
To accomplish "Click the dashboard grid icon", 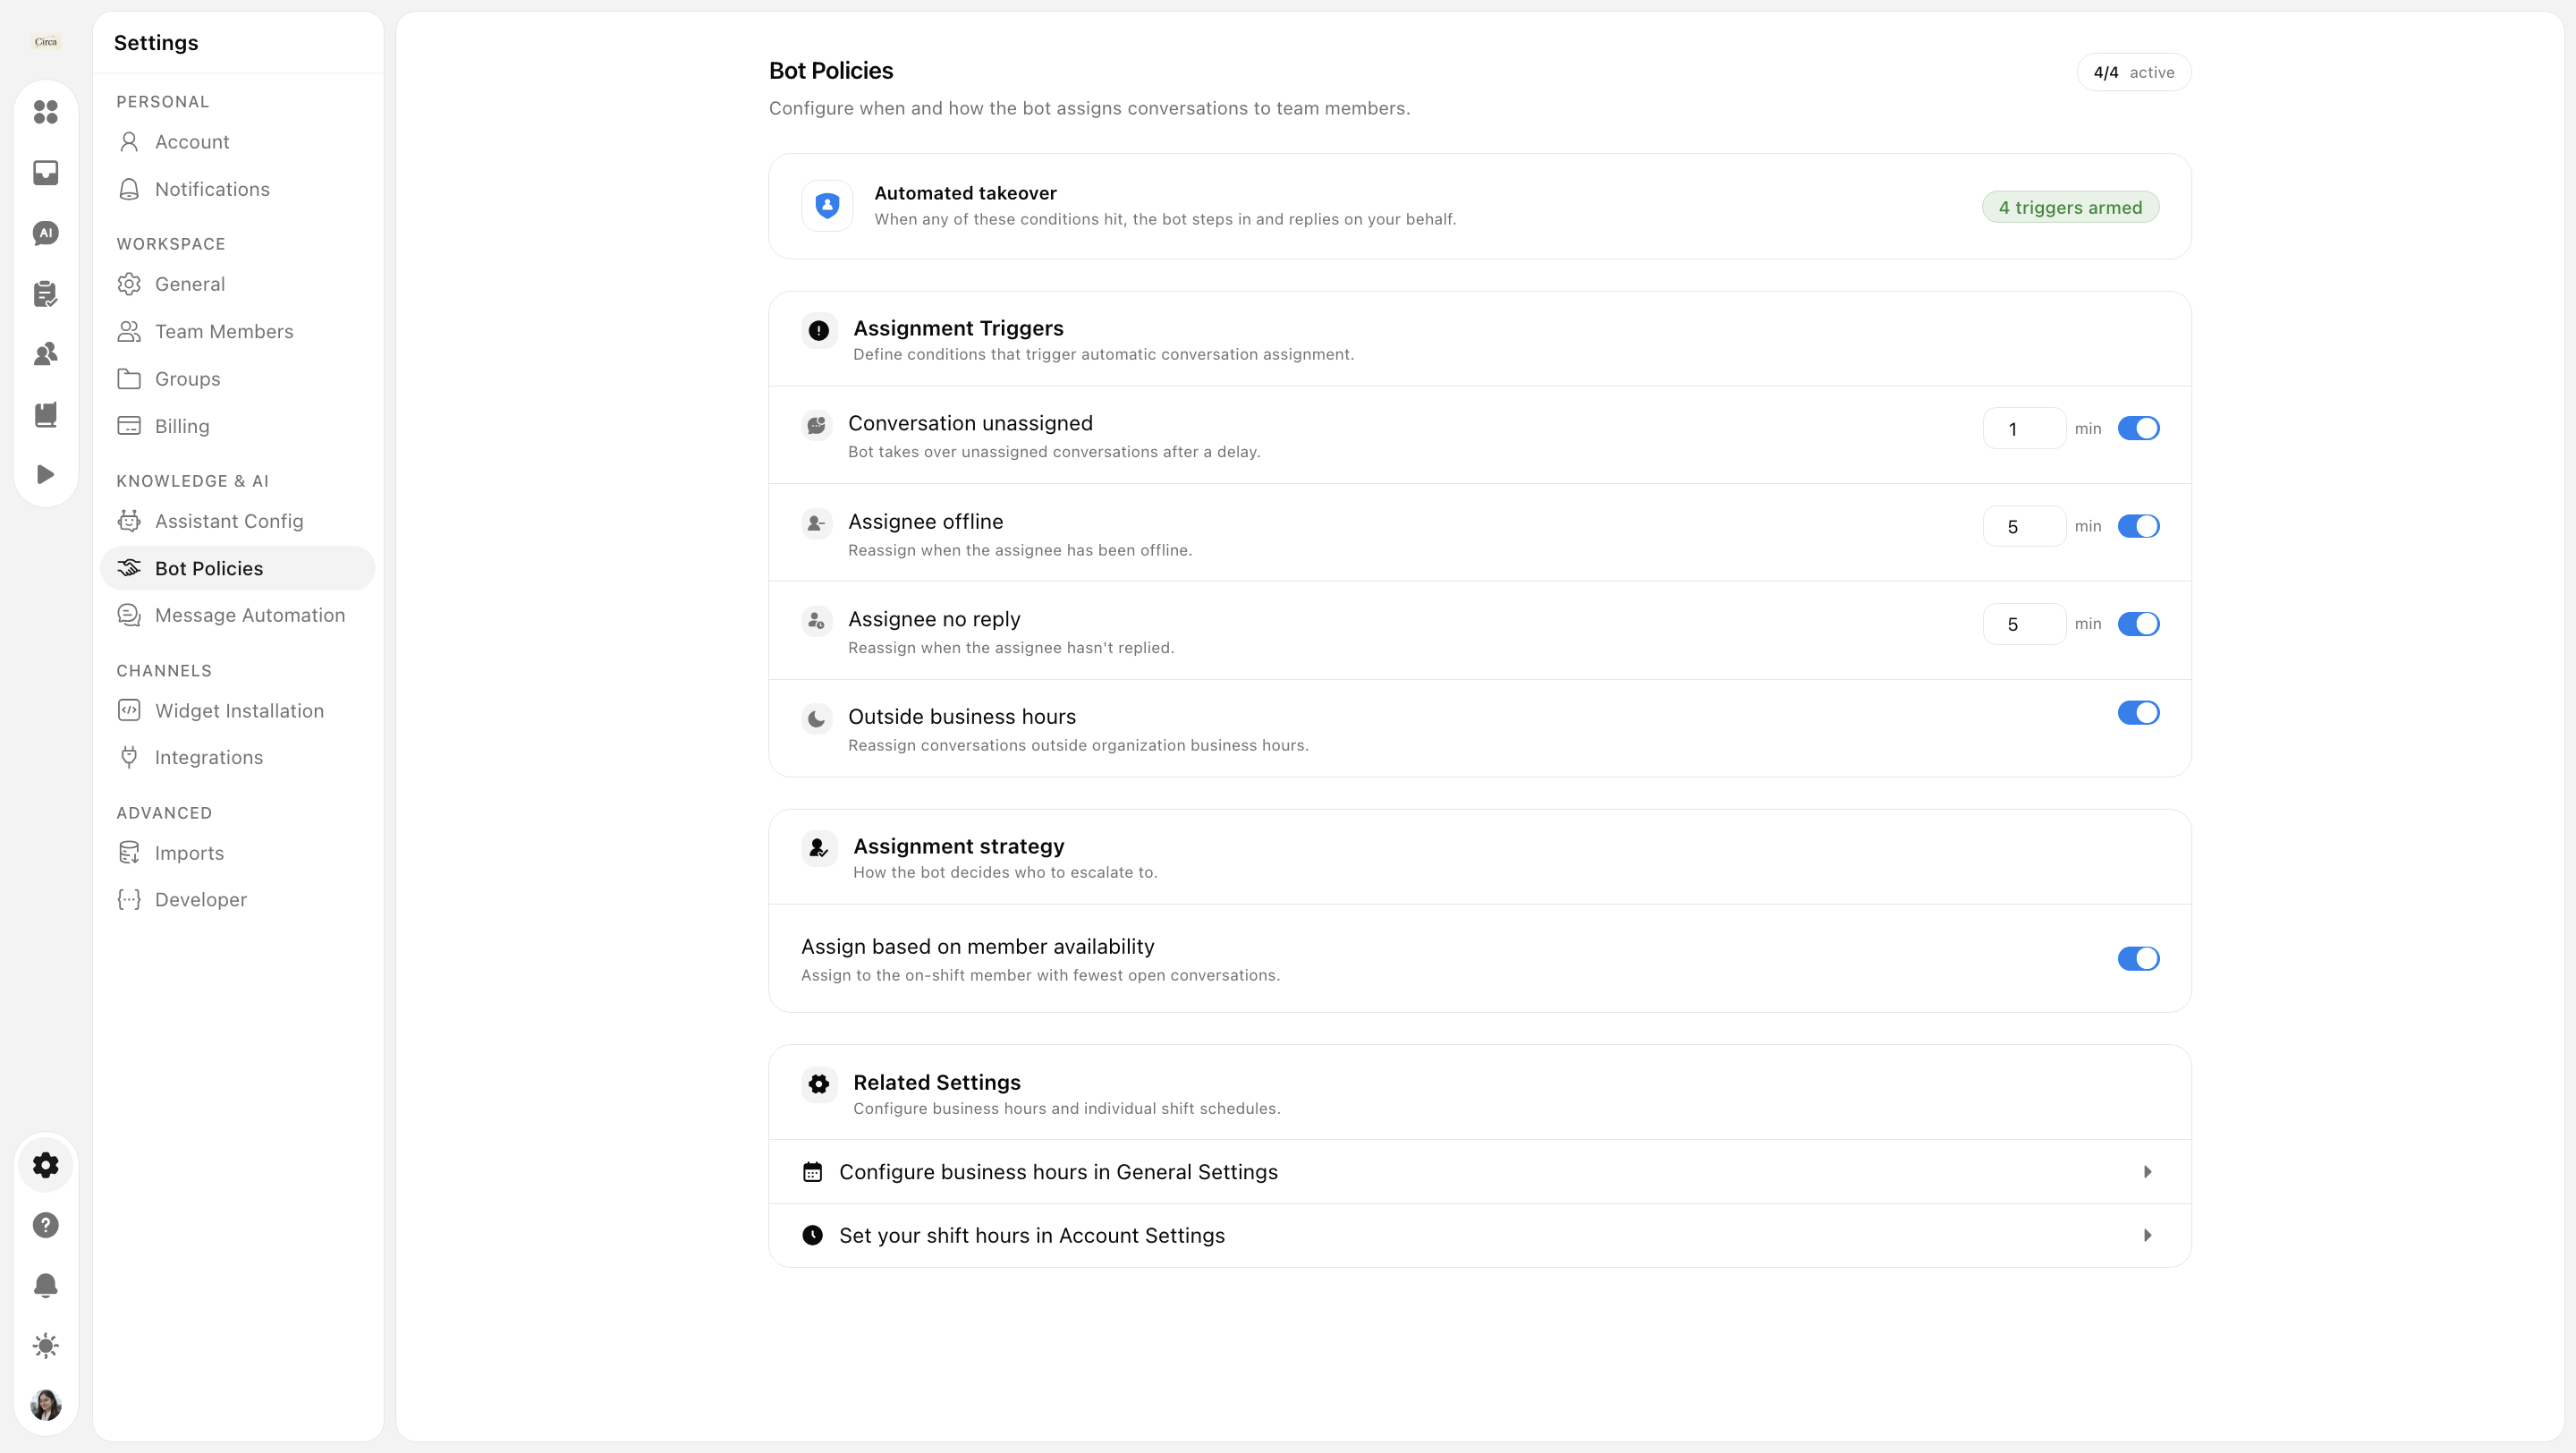I will point(45,112).
